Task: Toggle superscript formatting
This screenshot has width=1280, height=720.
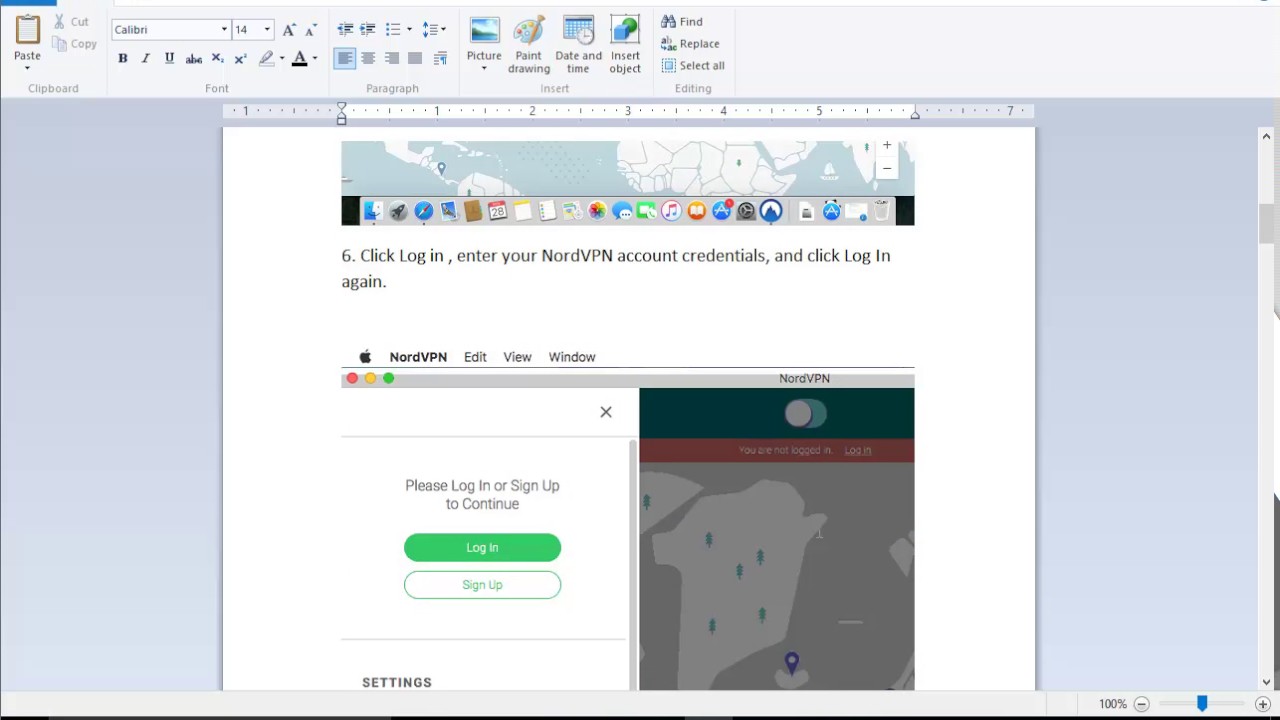Action: pyautogui.click(x=240, y=59)
